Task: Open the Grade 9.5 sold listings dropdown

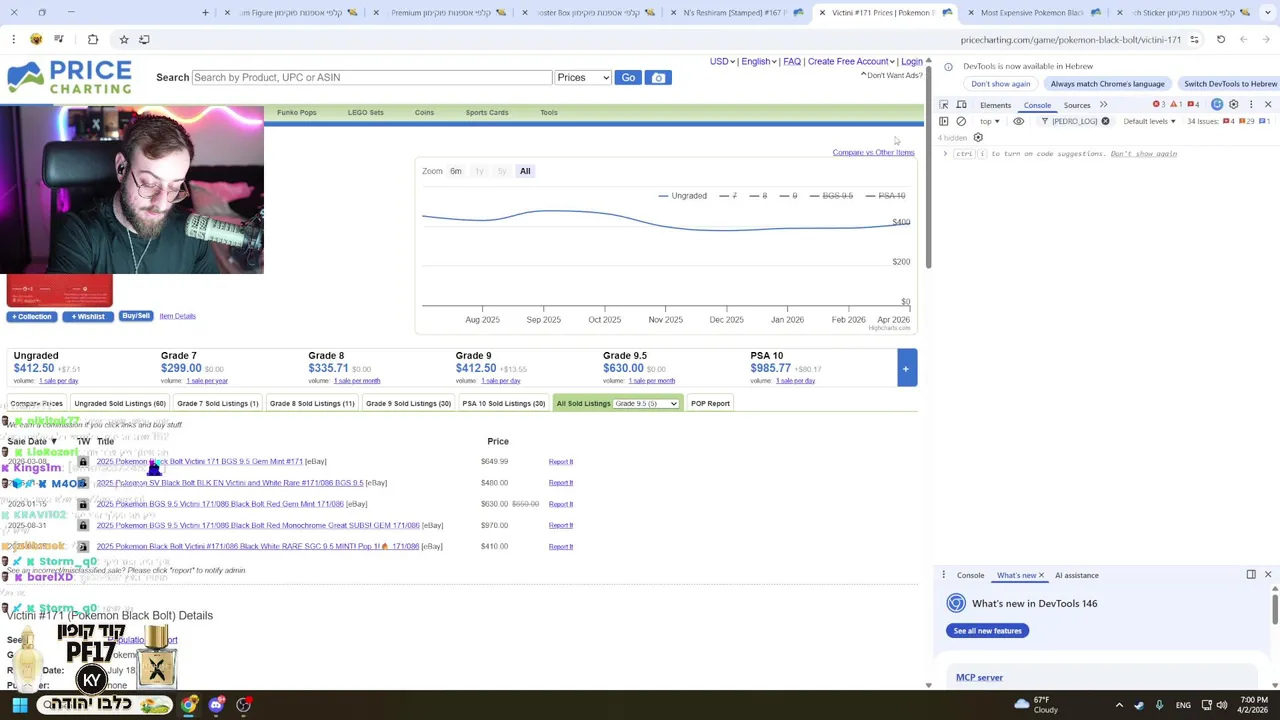Action: (646, 403)
